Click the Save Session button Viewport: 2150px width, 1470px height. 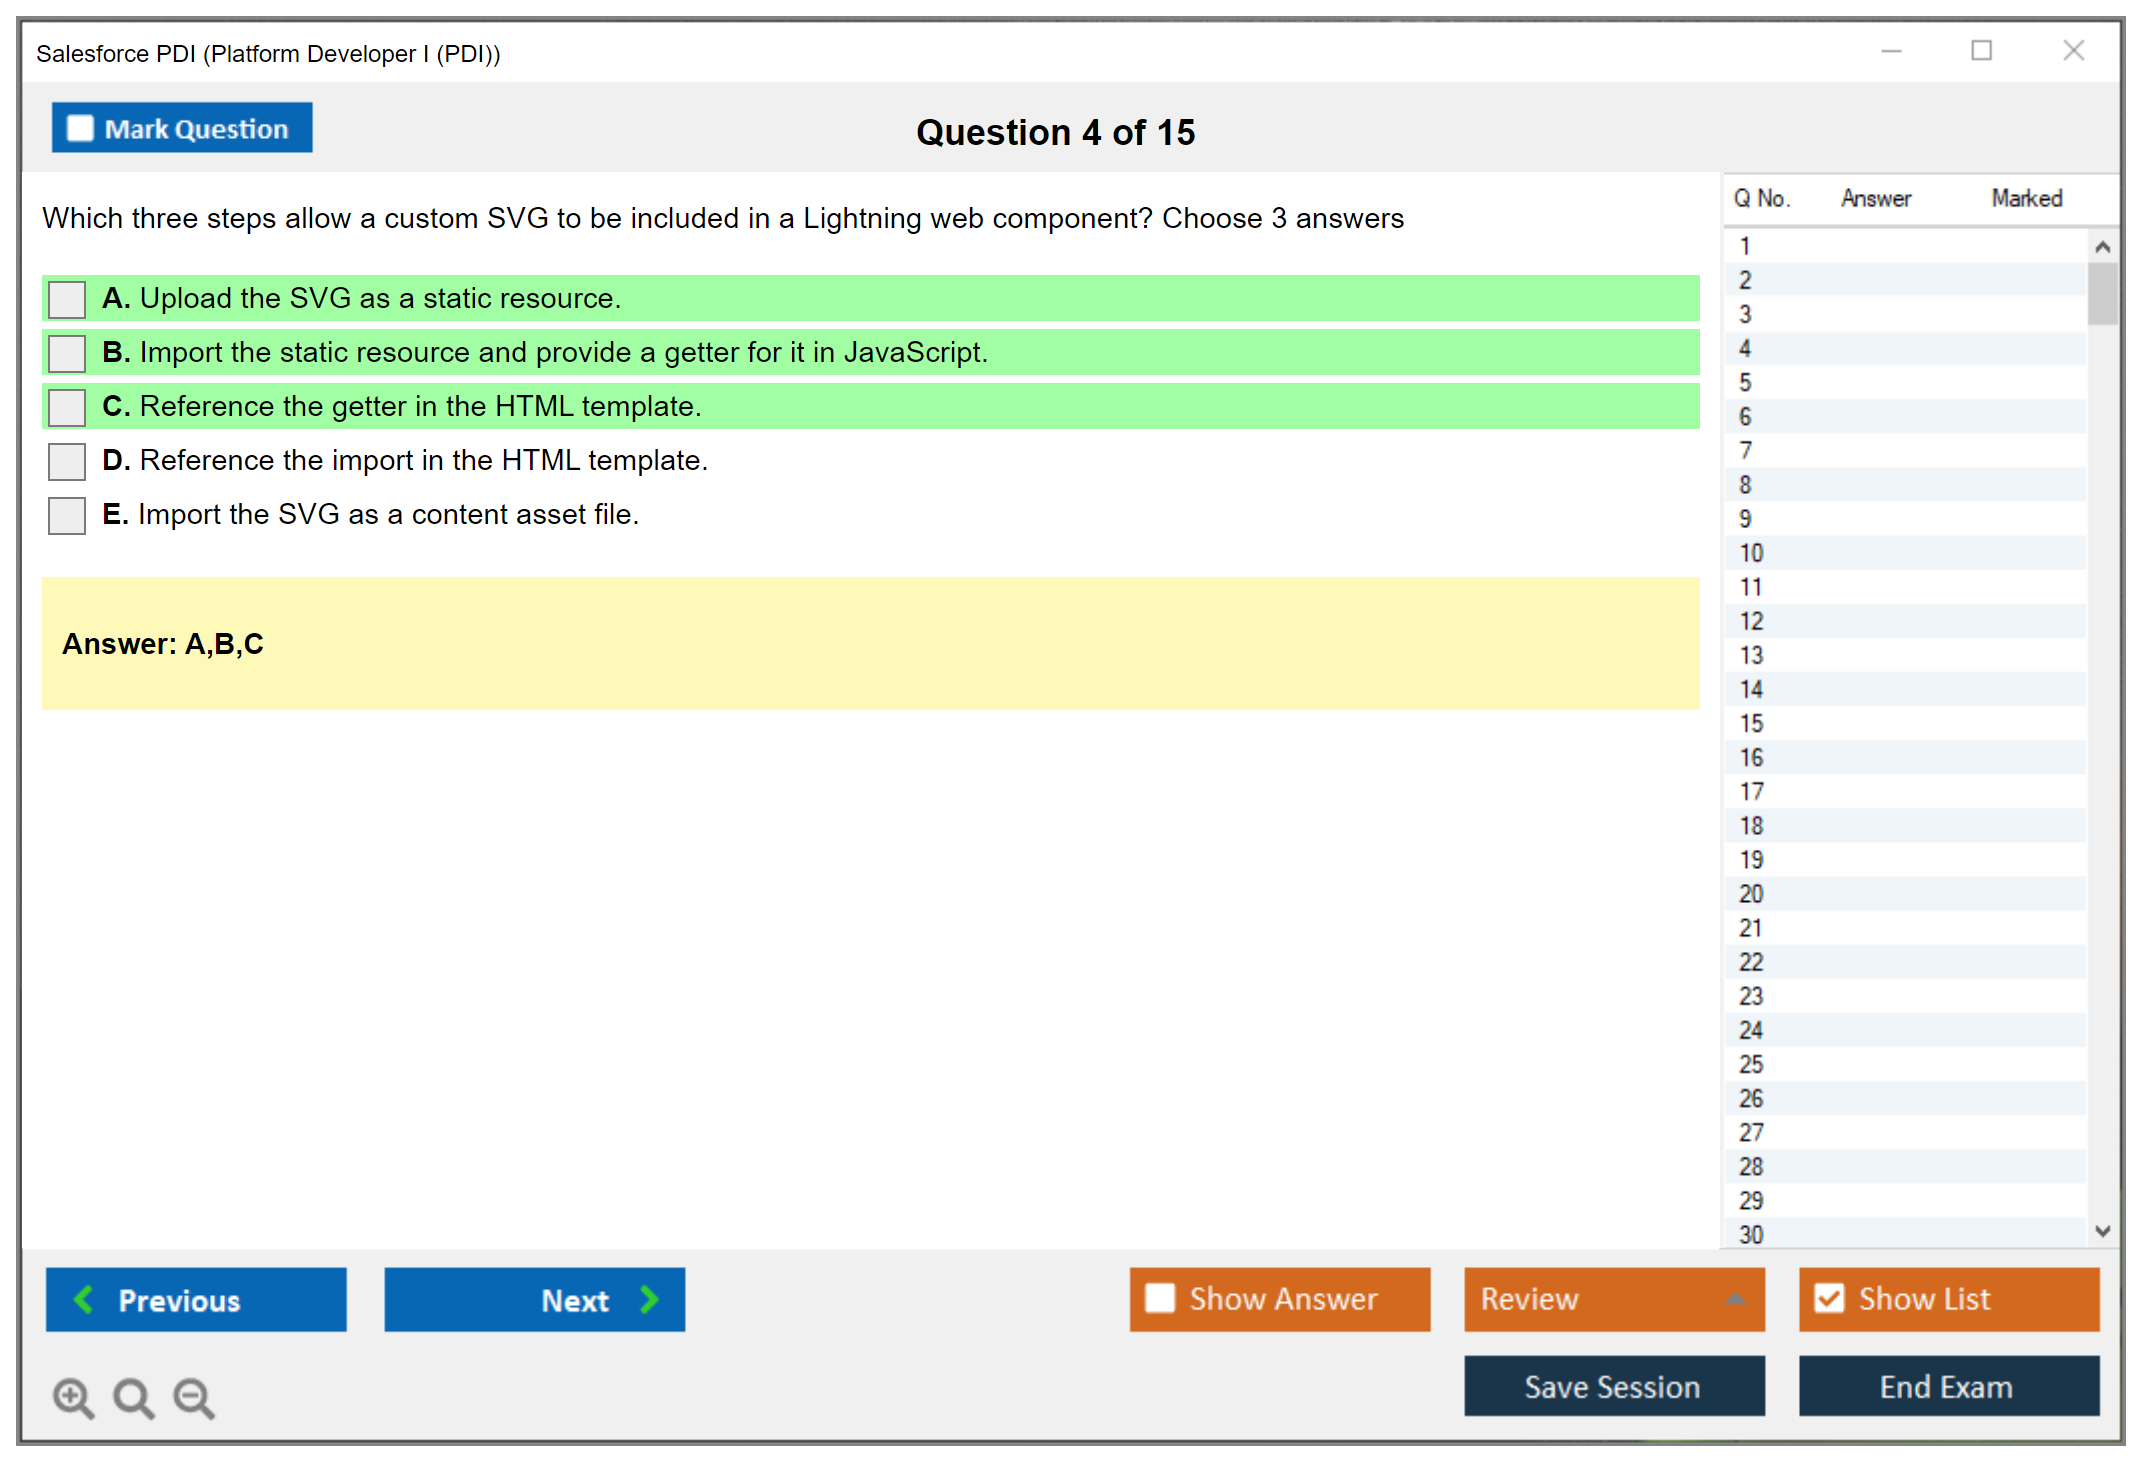[1613, 1386]
